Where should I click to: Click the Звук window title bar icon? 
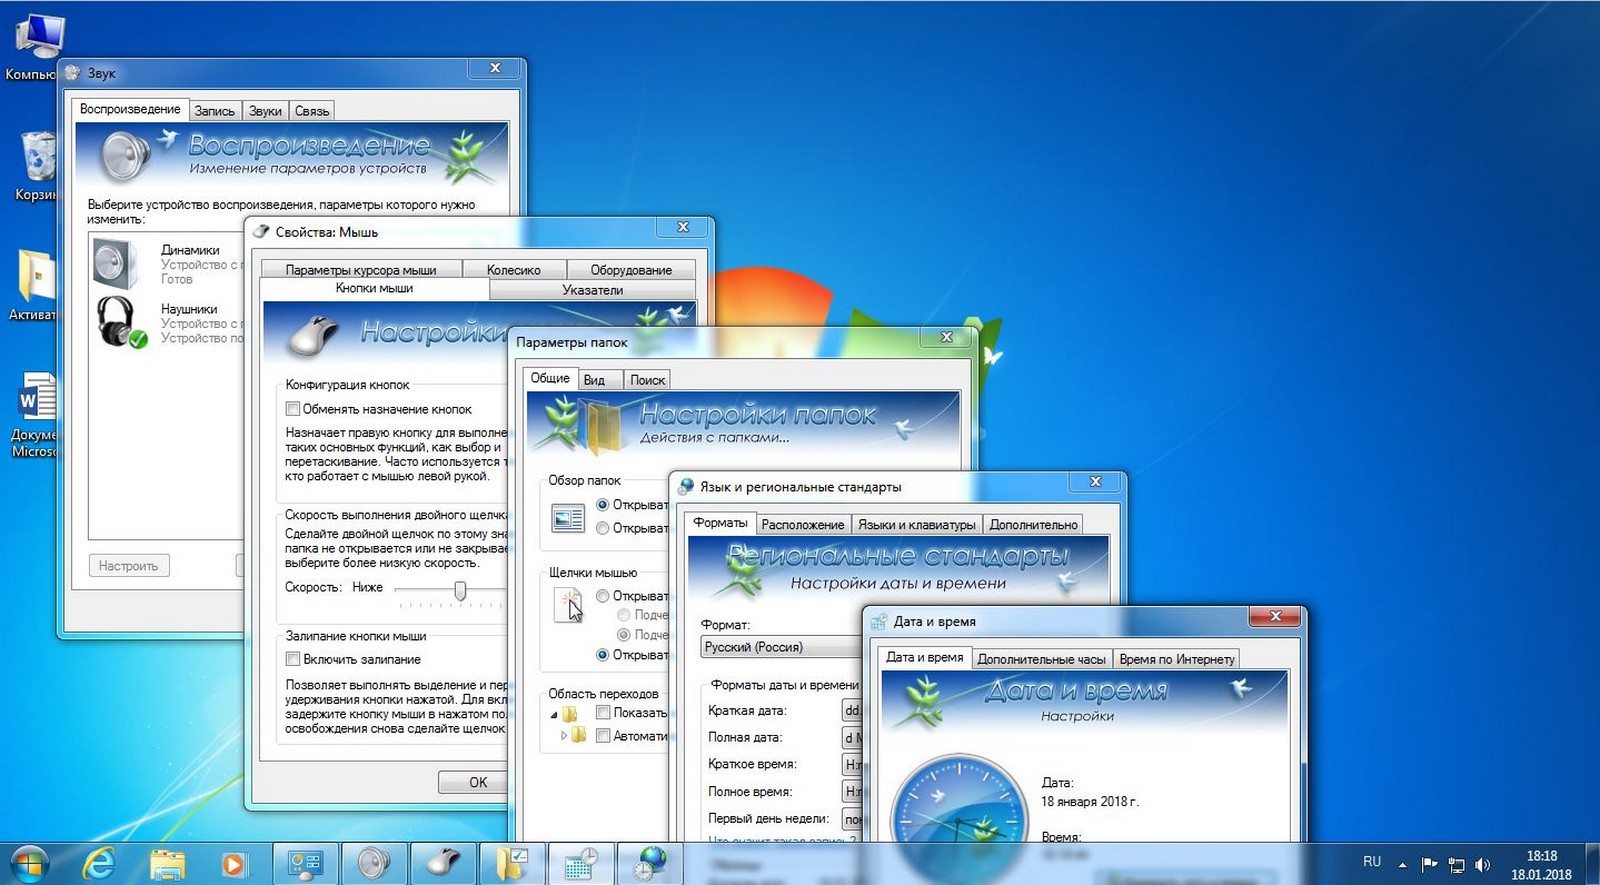(x=73, y=73)
